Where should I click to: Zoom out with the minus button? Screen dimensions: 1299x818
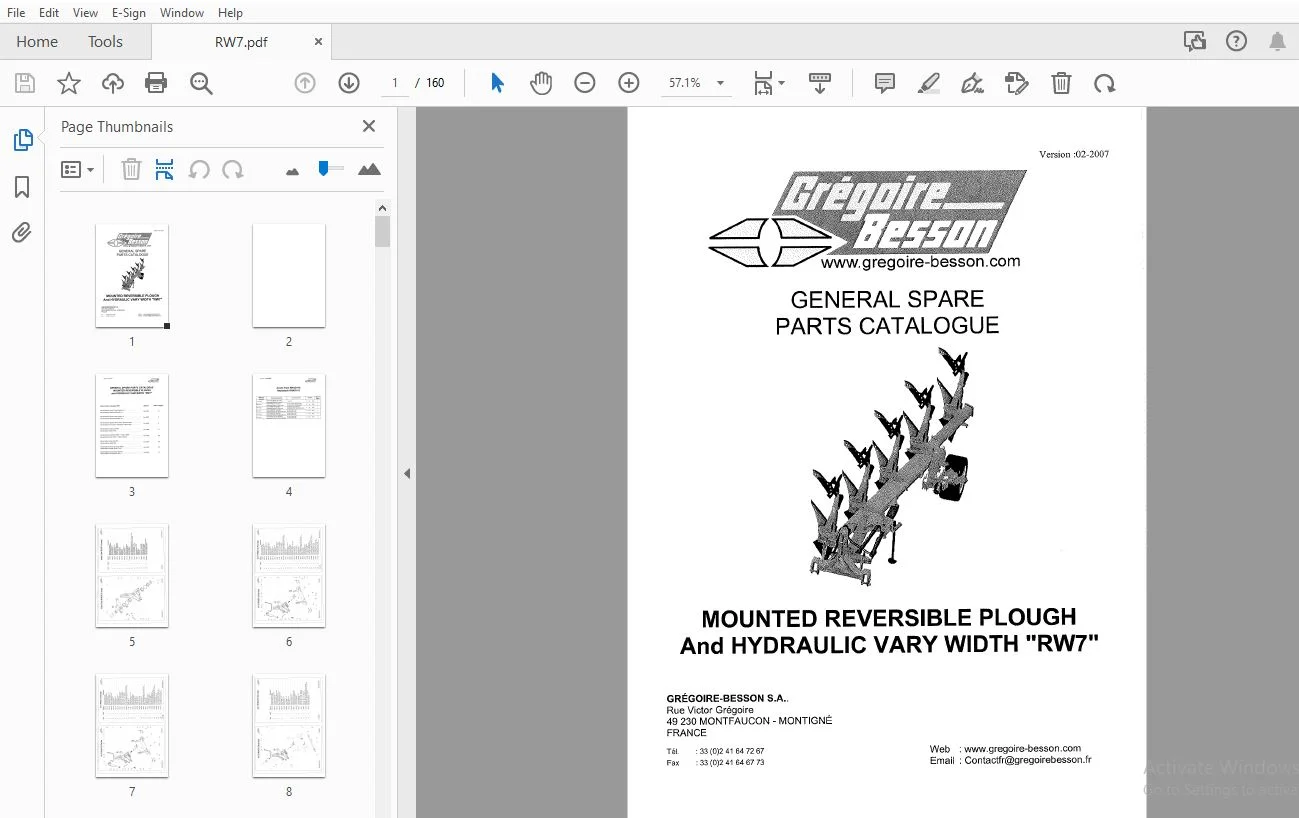pos(585,83)
